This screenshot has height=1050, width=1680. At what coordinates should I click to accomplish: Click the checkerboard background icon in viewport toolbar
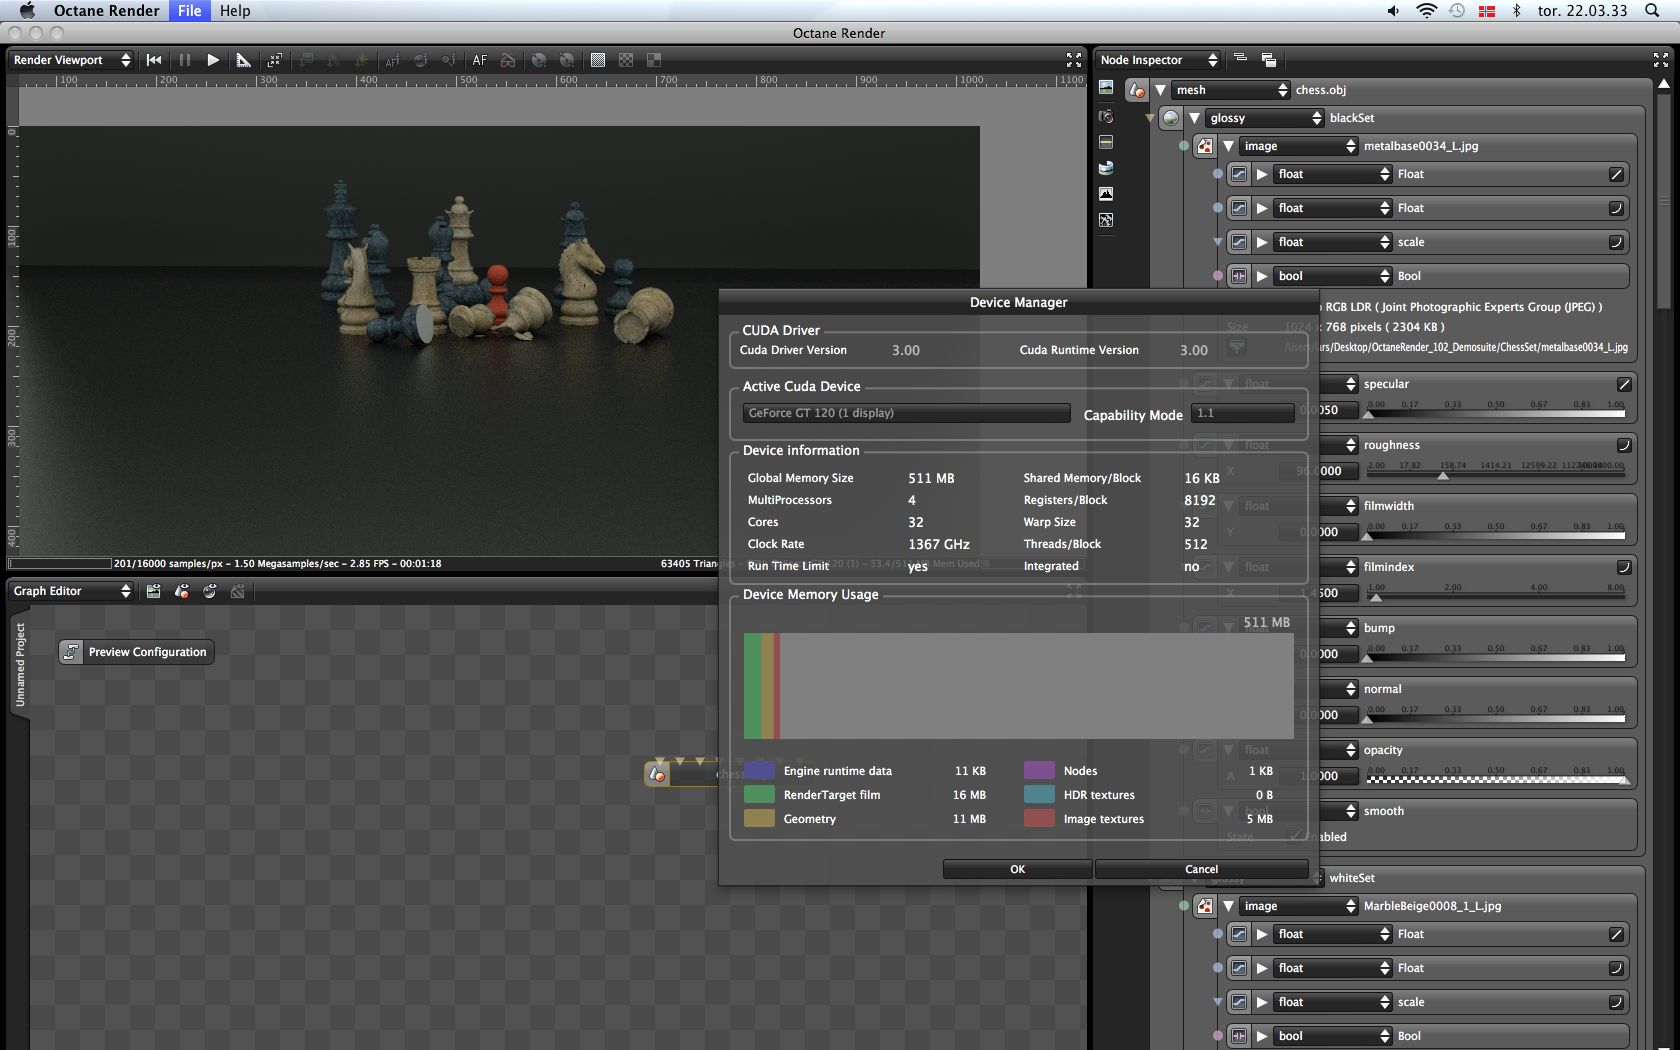point(626,60)
